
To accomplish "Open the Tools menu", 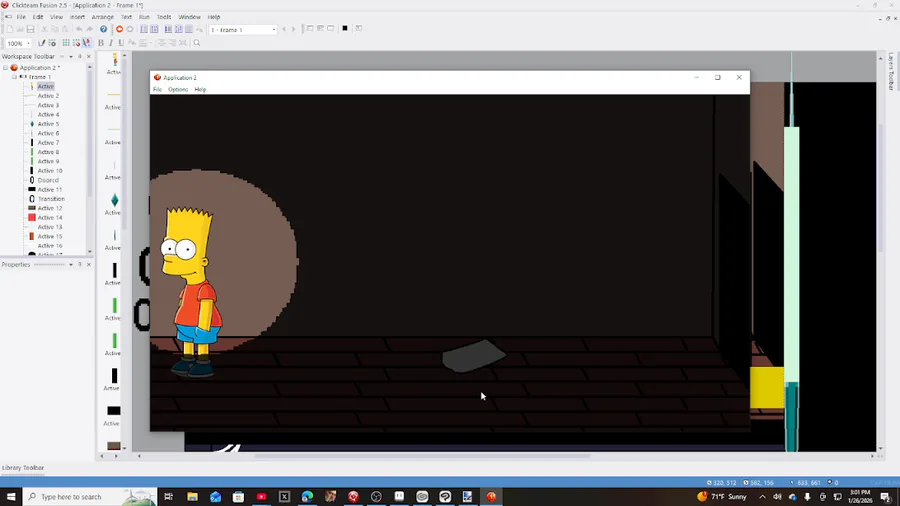I will 164,17.
